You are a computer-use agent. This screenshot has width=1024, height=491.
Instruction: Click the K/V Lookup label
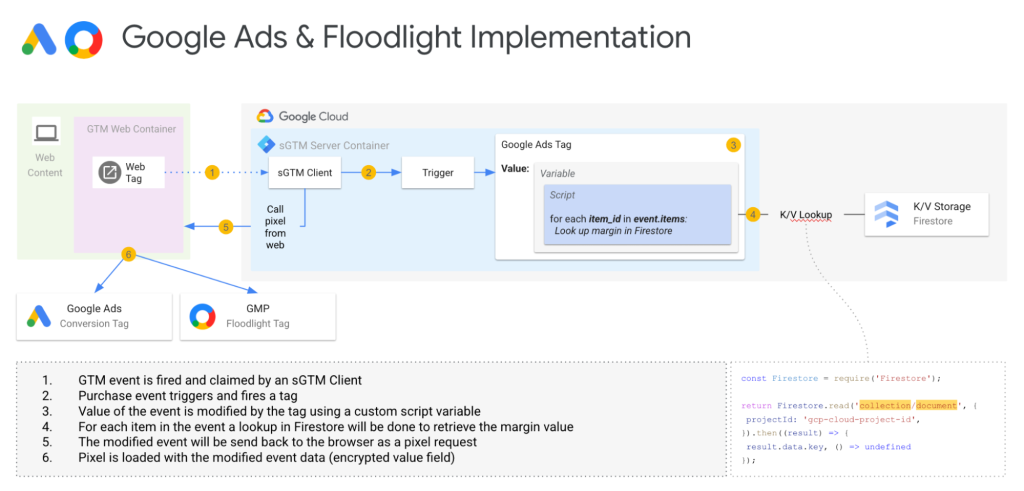(806, 214)
